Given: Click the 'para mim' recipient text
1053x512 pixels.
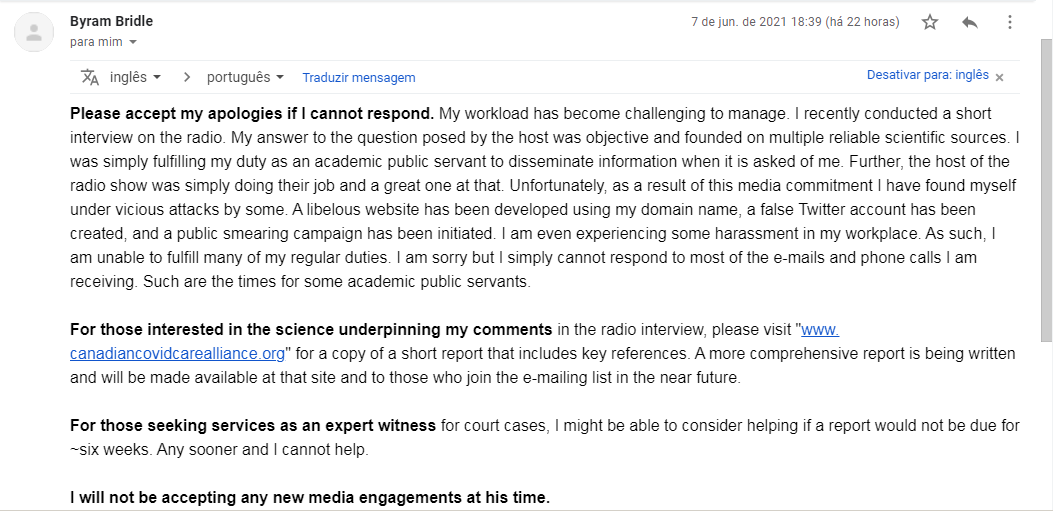Looking at the screenshot, I should pyautogui.click(x=96, y=42).
